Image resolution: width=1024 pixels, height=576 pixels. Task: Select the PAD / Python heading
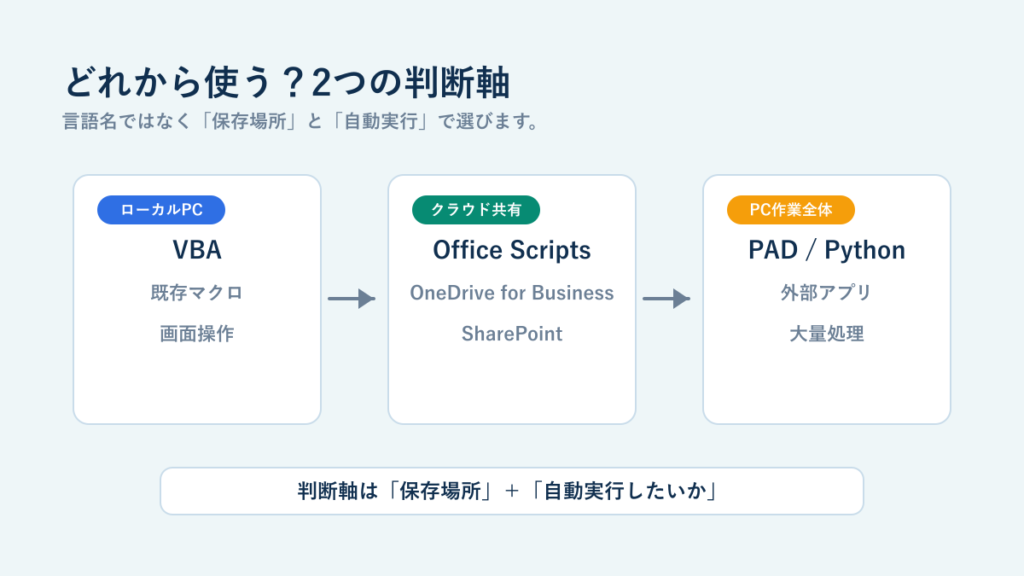(x=827, y=250)
